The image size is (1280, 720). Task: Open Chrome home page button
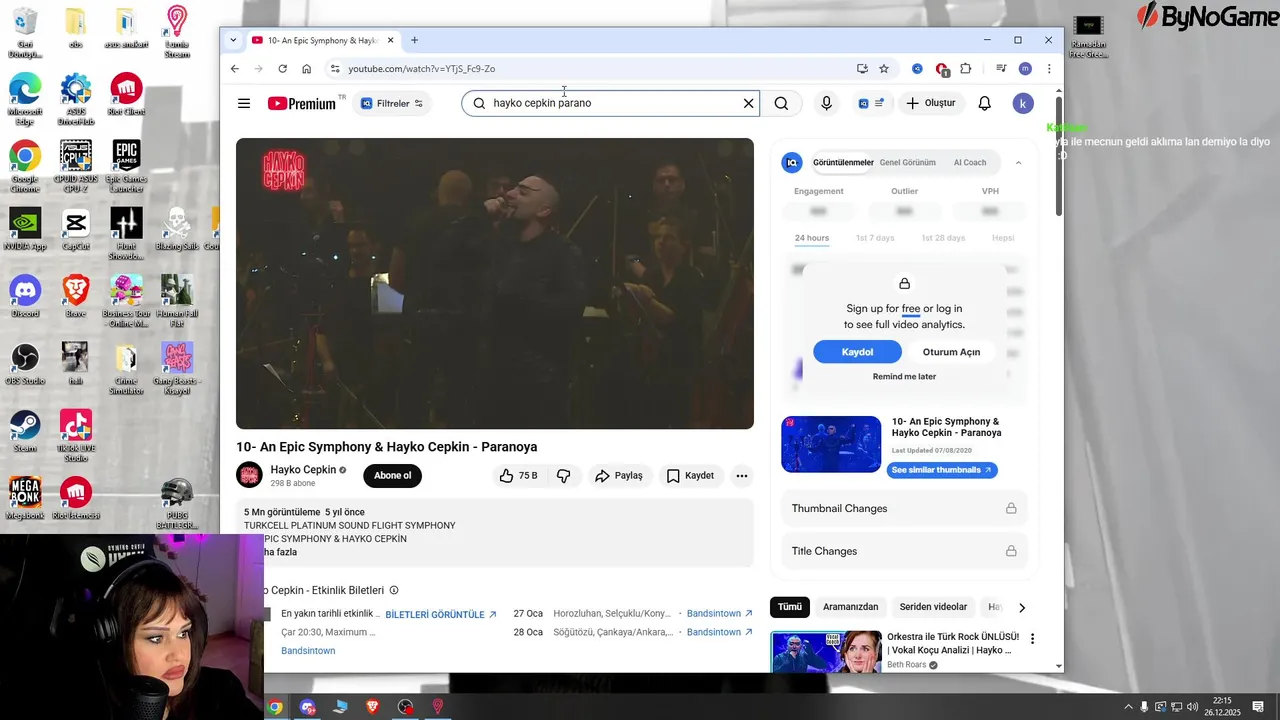[306, 69]
